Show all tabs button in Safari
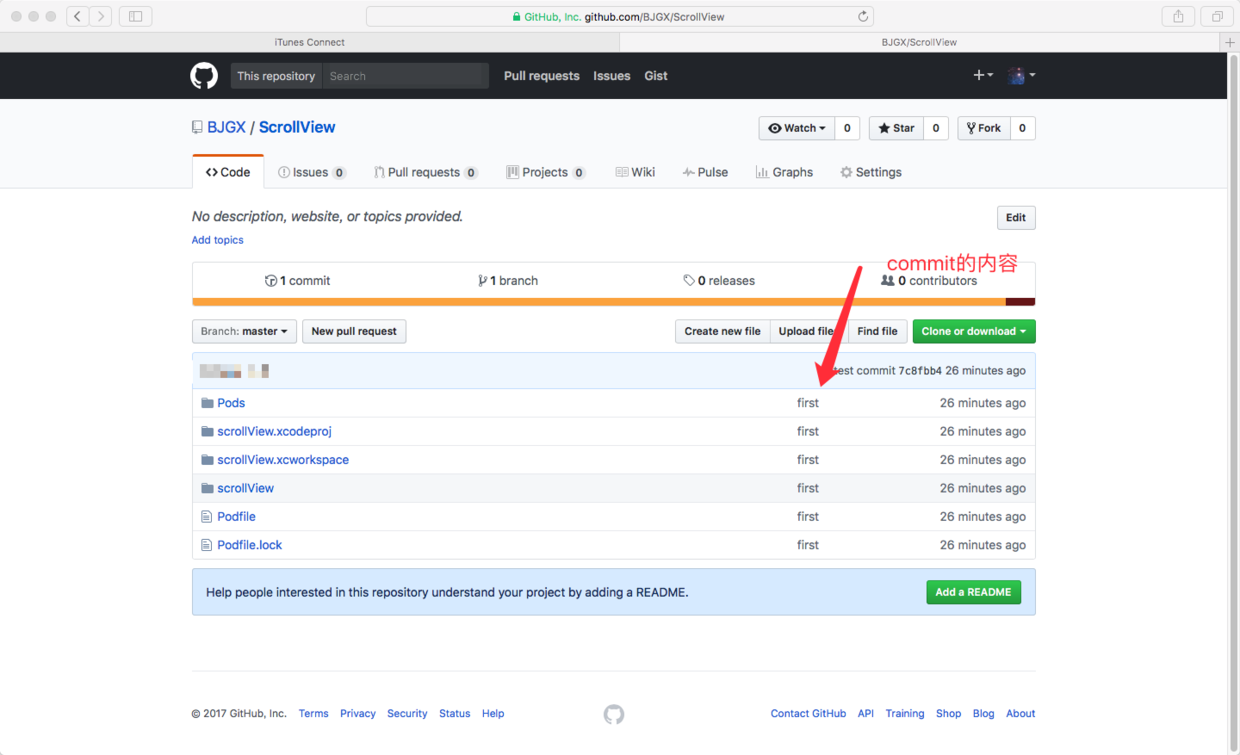Screen dimensions: 1240x755 click(1217, 16)
